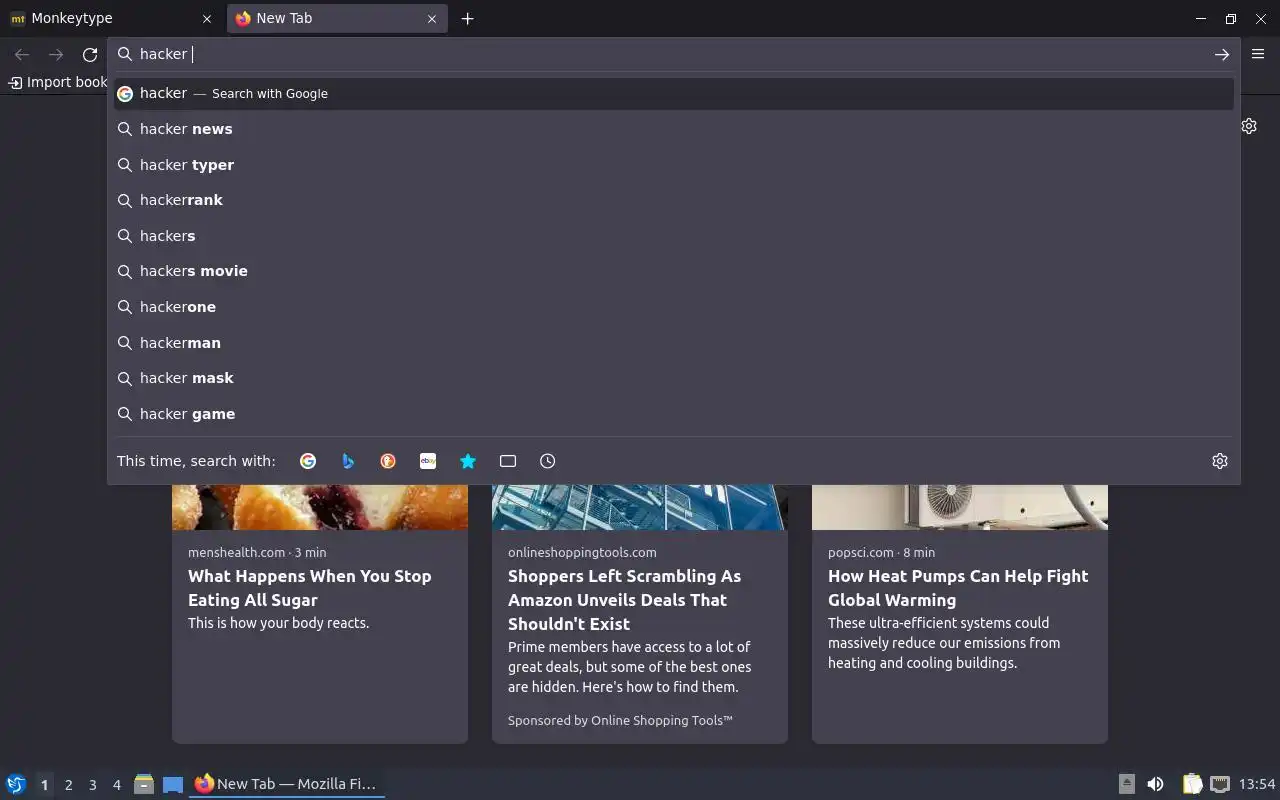Search this time with DuckDuckGo icon
The height and width of the screenshot is (800, 1280).
point(388,461)
